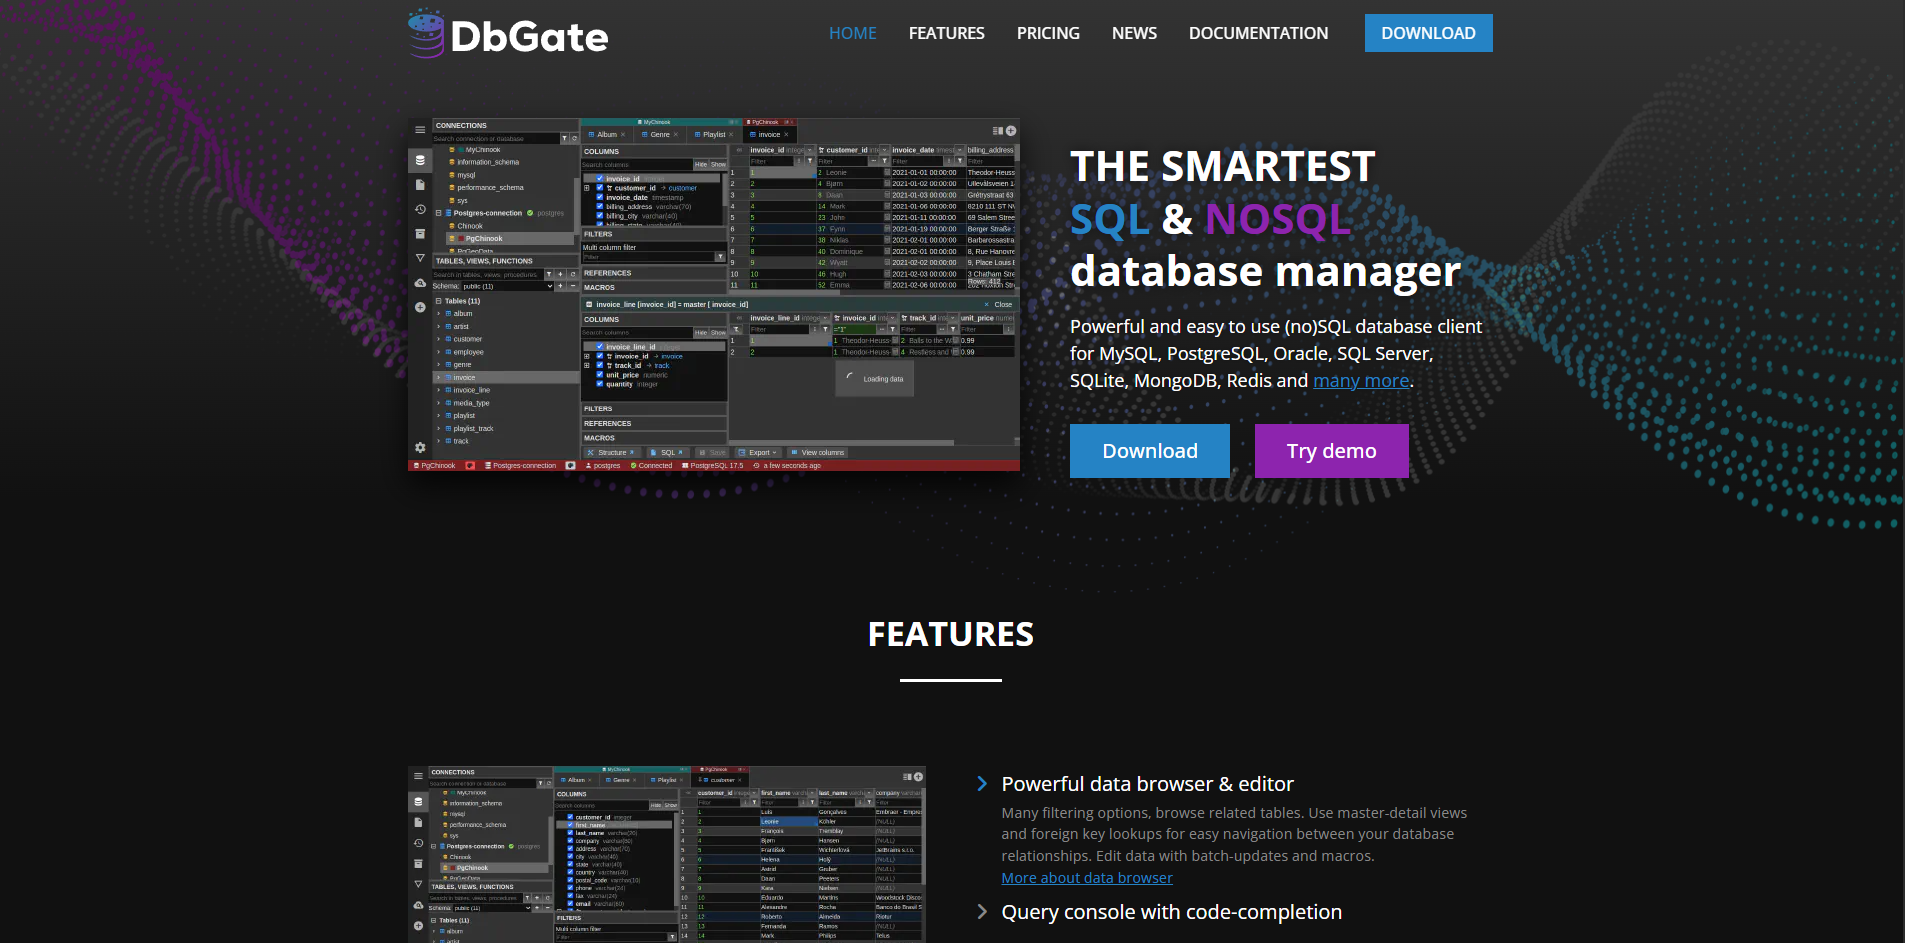Open the FEATURES navigation menu item
The image size is (1905, 943).
click(946, 32)
